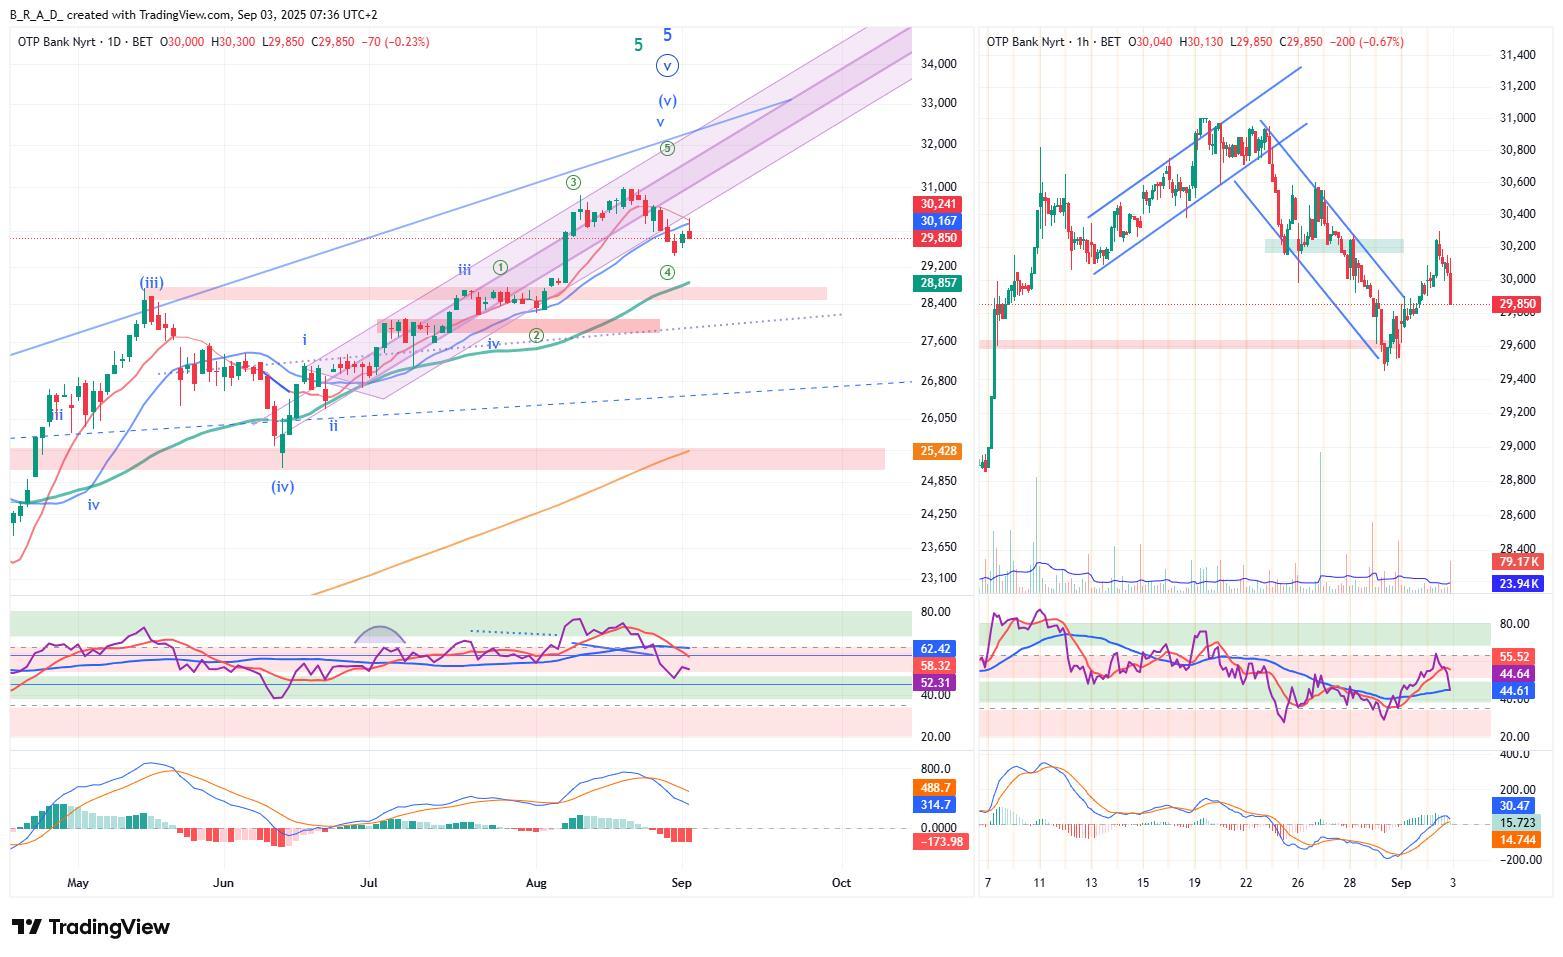1563x957 pixels.
Task: Click the purple 52.31 RSI label
Action: 936,683
